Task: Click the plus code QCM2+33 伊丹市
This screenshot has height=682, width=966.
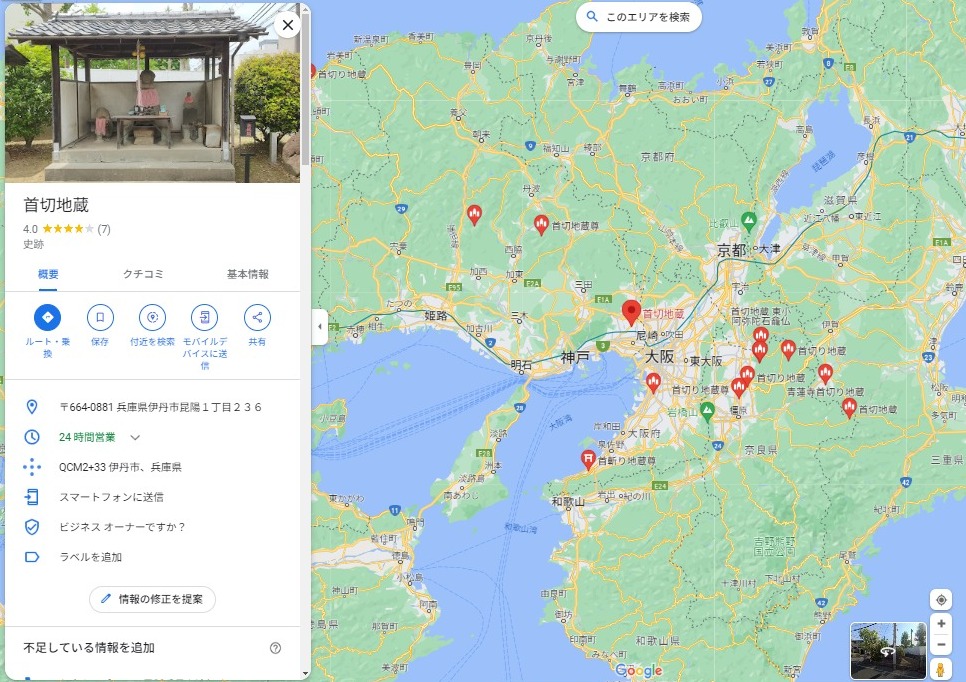Action: (120, 467)
